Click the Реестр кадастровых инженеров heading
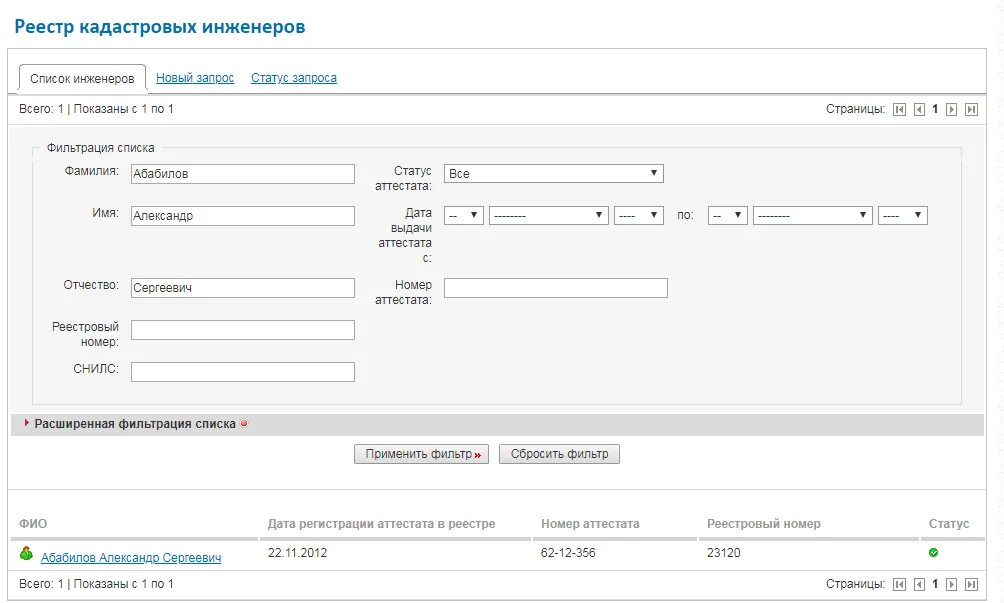This screenshot has height=603, width=1004. coord(159,27)
